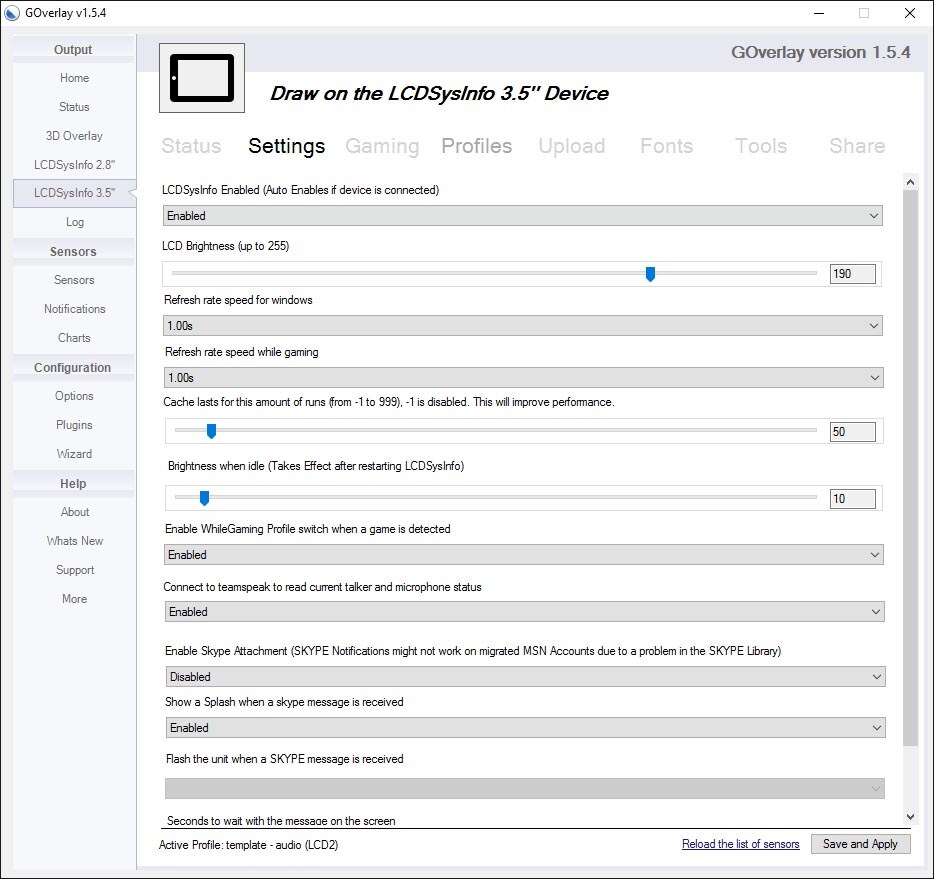The width and height of the screenshot is (934, 879).
Task: Select 3D Overlay in the sidebar
Action: pyautogui.click(x=74, y=136)
